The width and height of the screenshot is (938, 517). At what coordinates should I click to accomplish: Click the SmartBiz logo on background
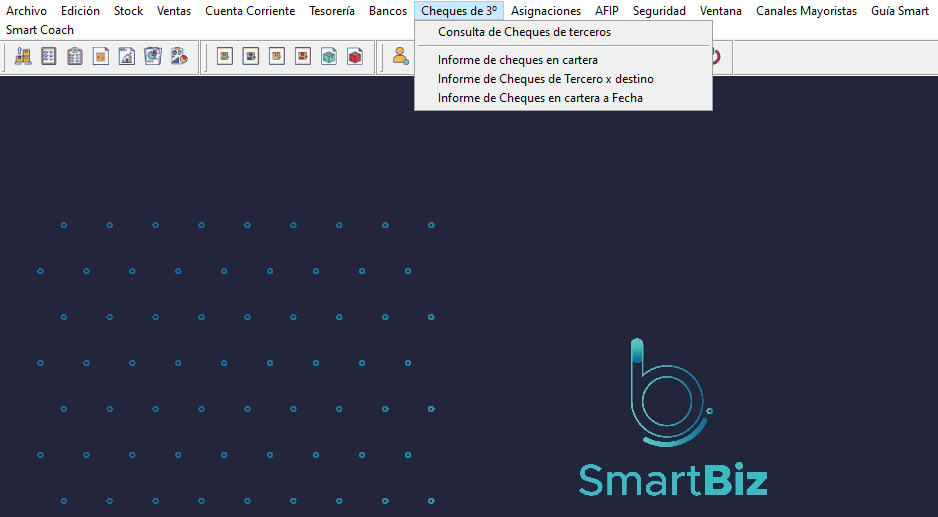click(x=672, y=420)
